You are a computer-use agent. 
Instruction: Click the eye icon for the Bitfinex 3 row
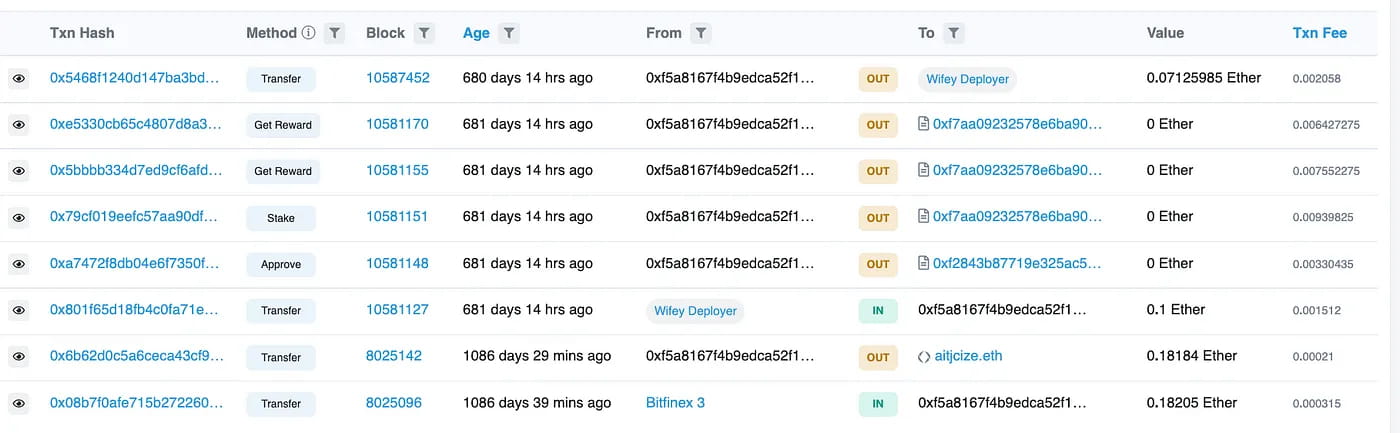click(x=19, y=403)
